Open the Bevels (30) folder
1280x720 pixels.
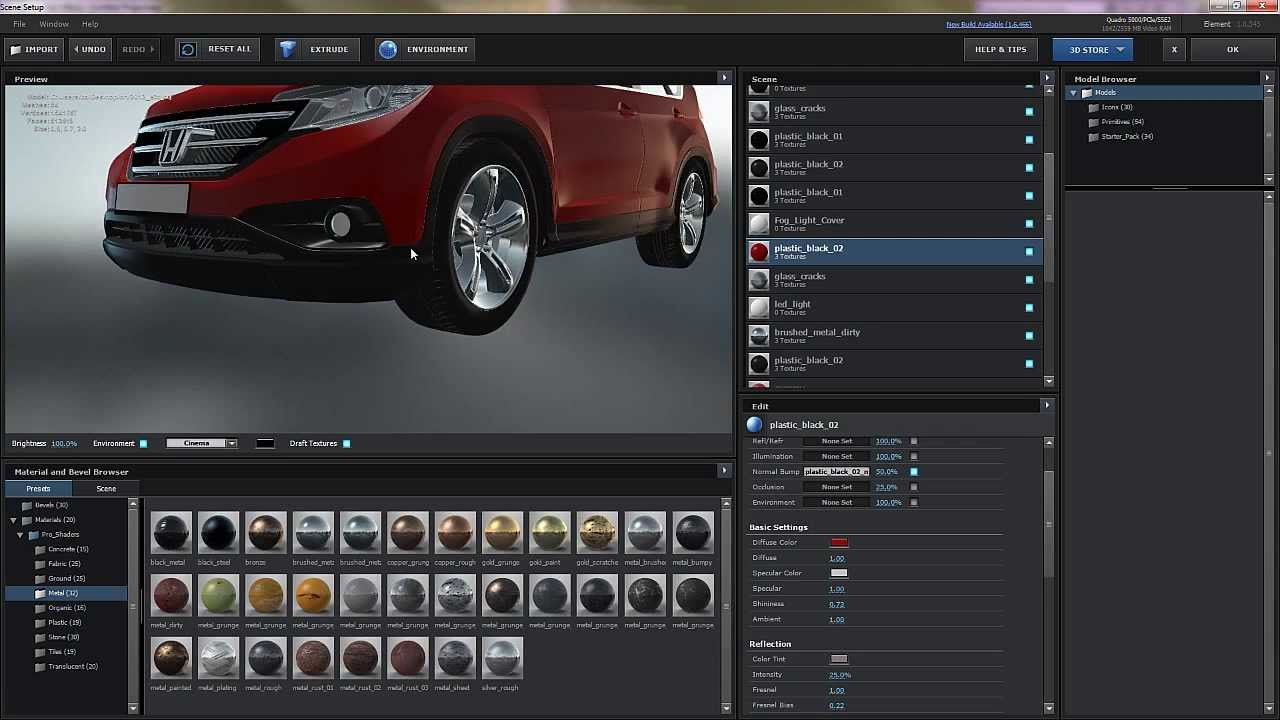pos(51,505)
